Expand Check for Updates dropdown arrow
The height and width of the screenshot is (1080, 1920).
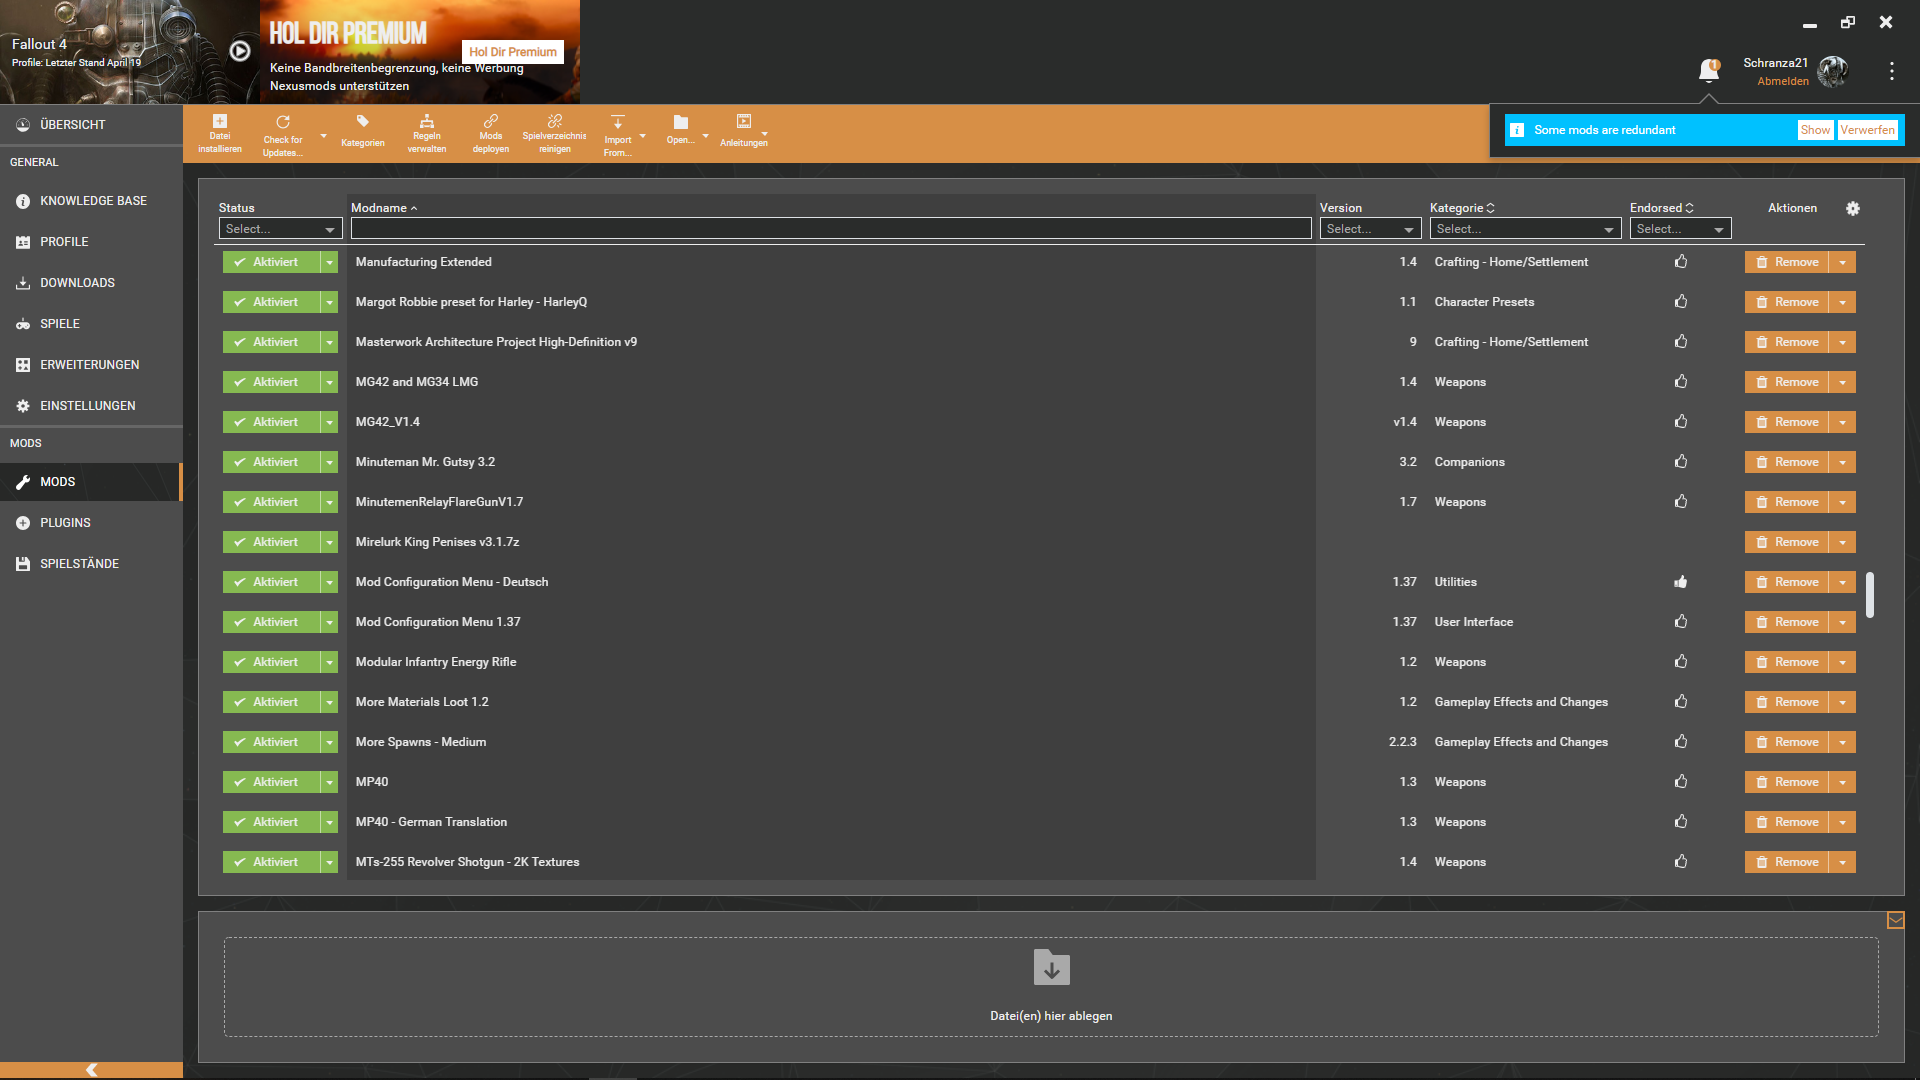(323, 136)
